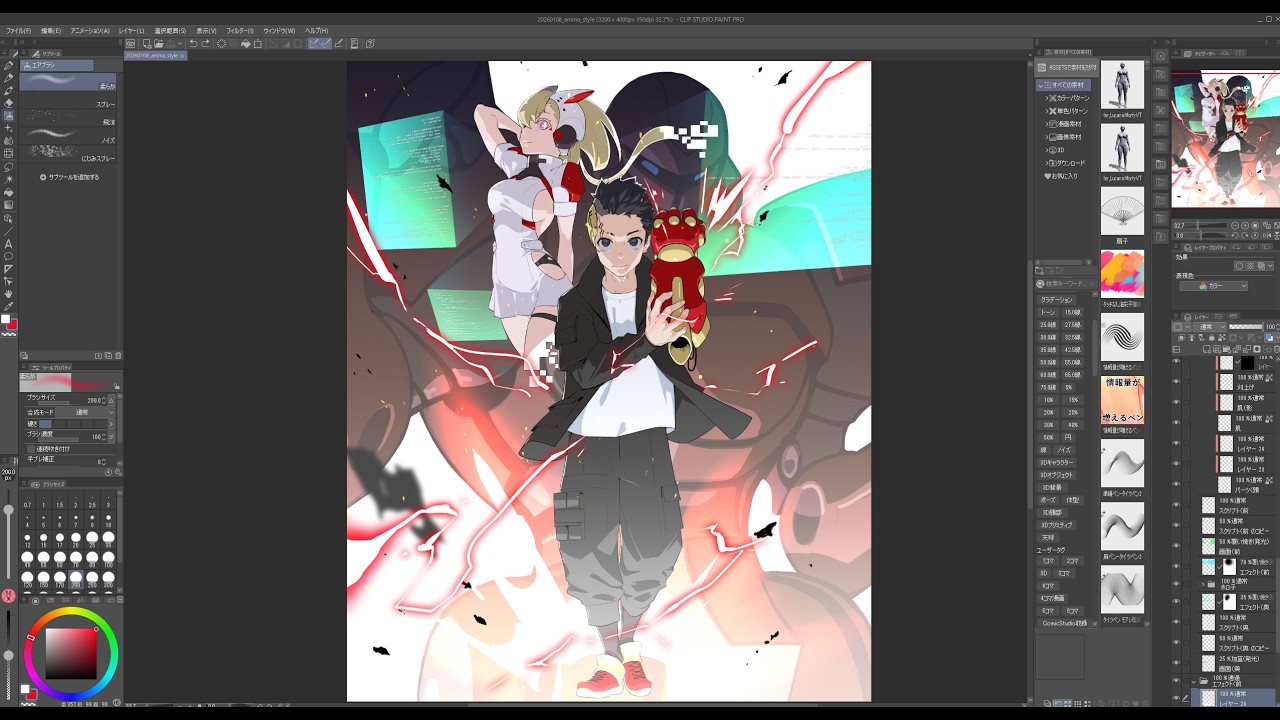1280x720 pixels.
Task: Select the Auto Select magic wand tool
Action: [x=9, y=179]
